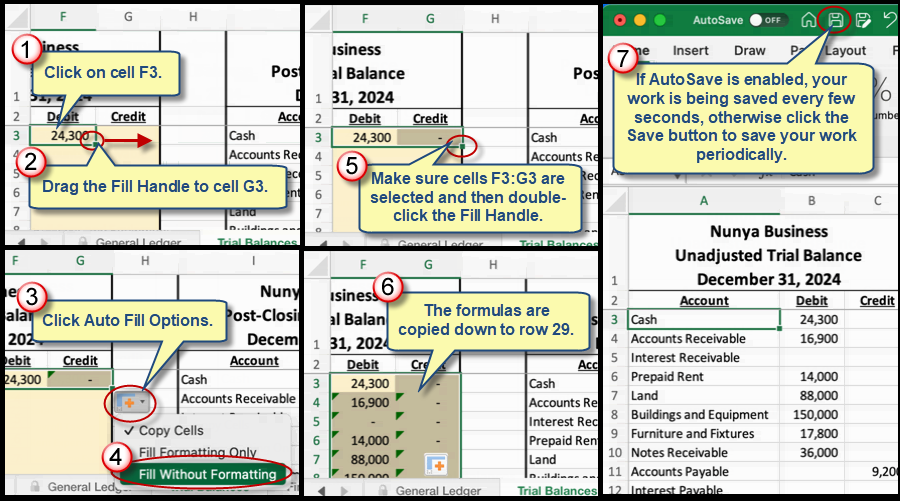
Task: Select the 'Interest Receivable' cell
Action: (704, 358)
